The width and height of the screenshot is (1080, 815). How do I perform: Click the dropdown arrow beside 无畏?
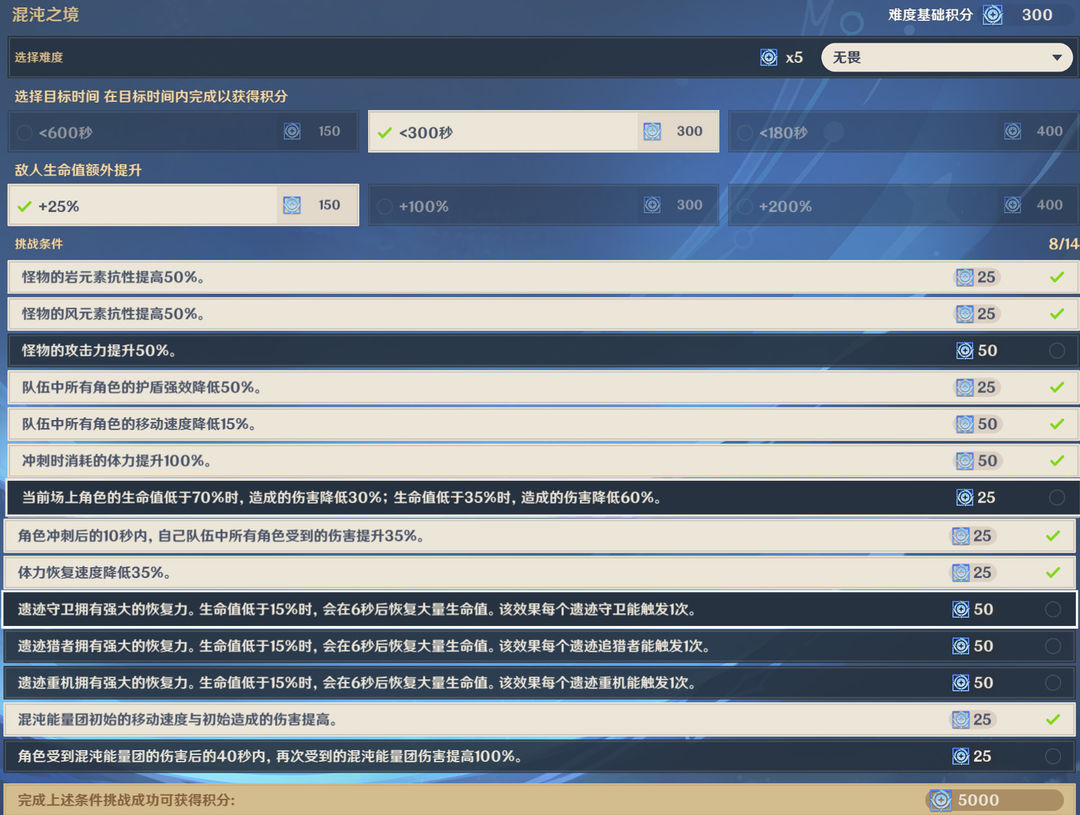1057,58
